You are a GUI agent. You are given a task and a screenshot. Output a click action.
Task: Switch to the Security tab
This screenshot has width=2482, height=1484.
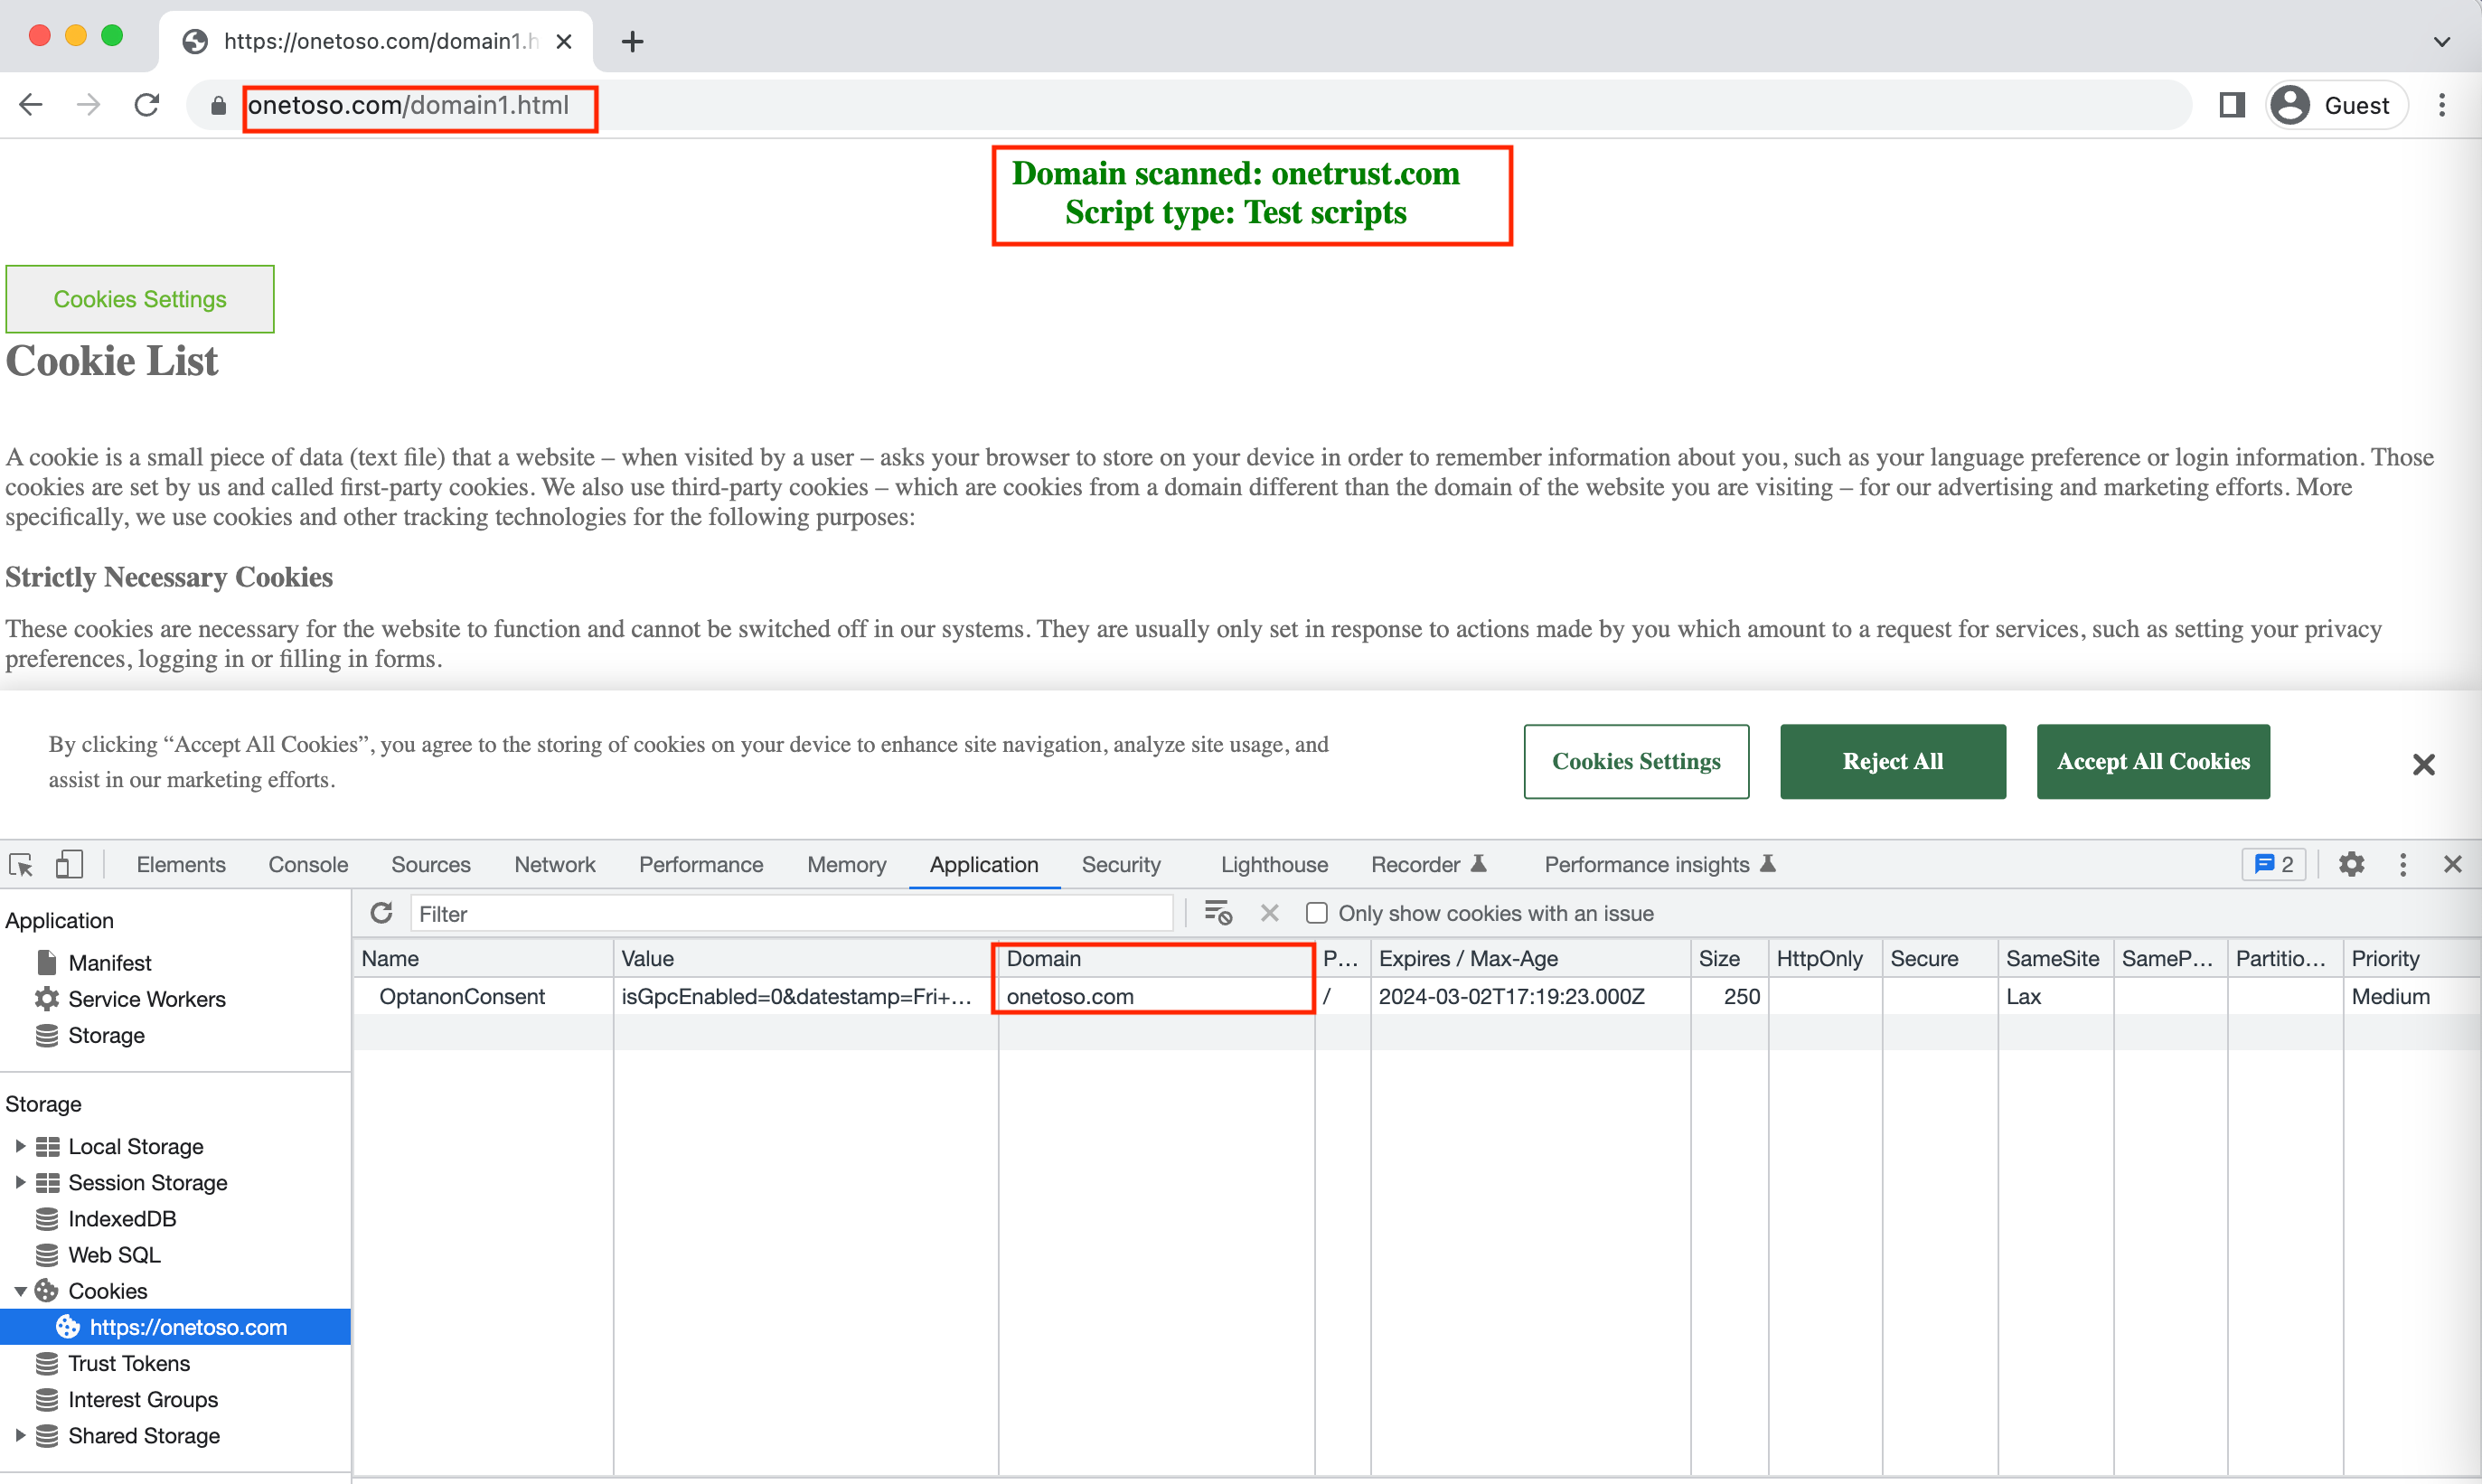click(1121, 864)
